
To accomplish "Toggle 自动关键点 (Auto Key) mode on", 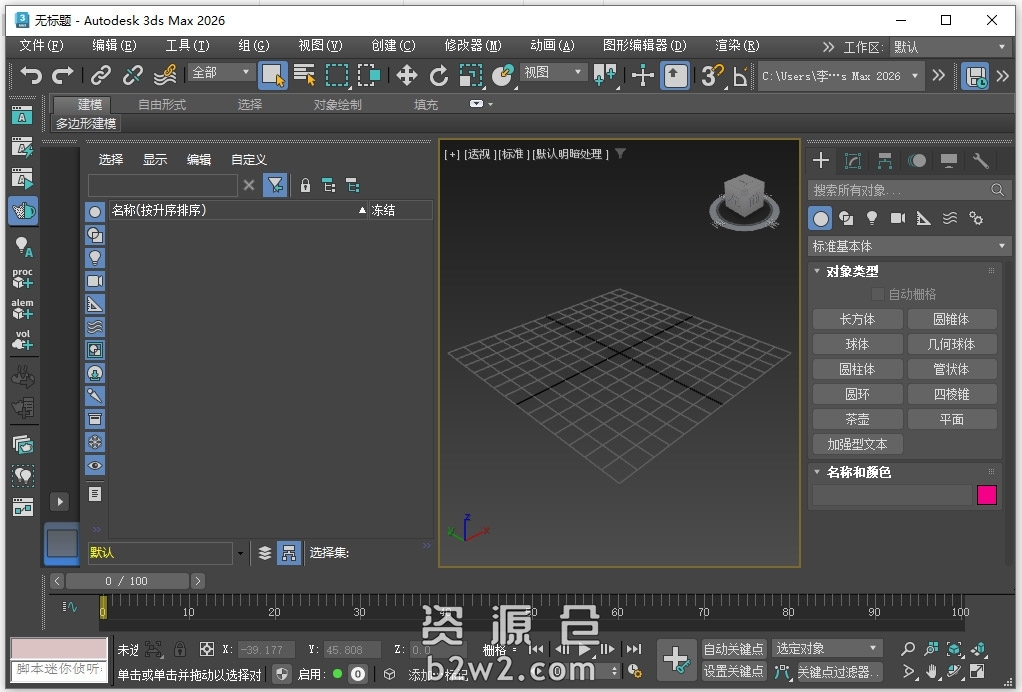I will [736, 649].
